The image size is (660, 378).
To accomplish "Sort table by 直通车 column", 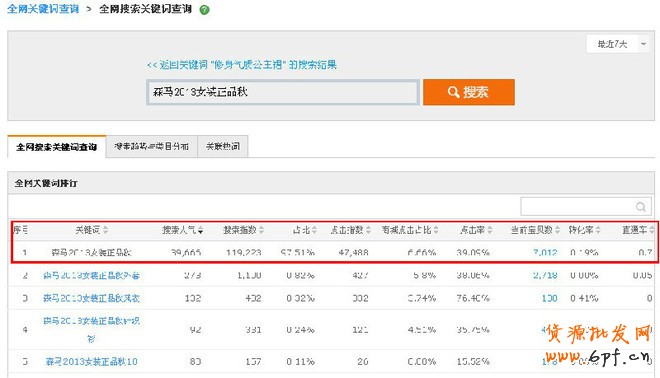I will (638, 230).
